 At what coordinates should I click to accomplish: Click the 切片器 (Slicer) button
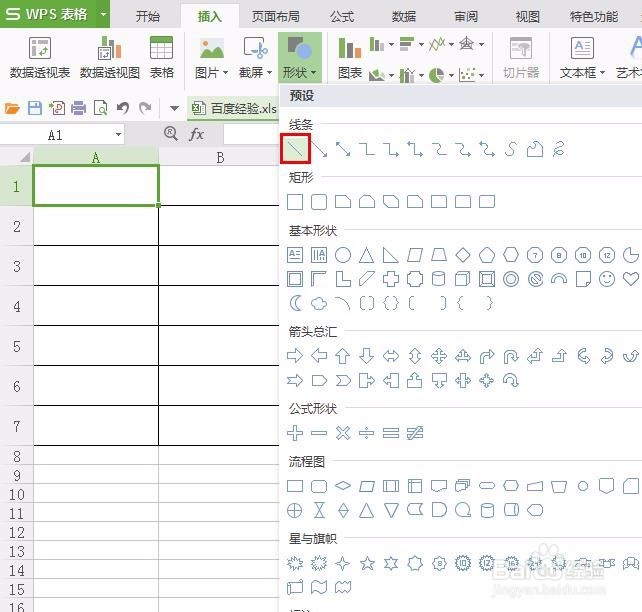click(x=521, y=58)
